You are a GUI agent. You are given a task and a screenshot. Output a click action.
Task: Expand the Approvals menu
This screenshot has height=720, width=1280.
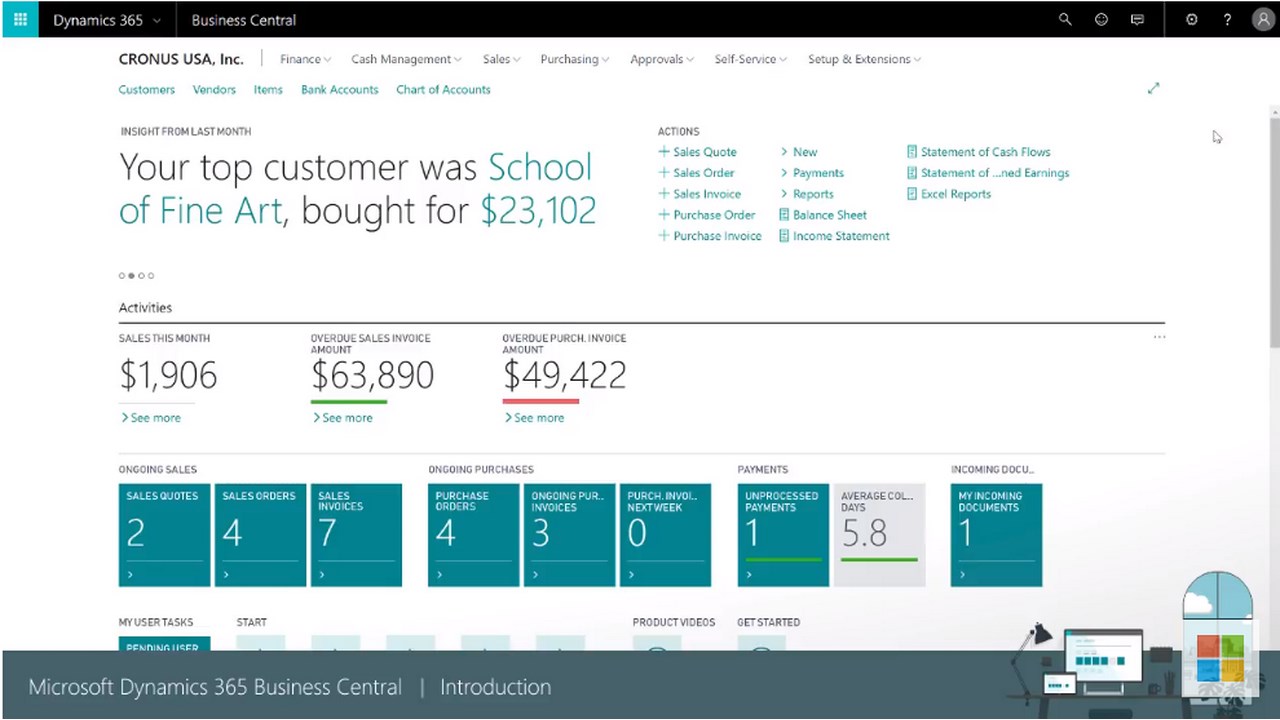pos(662,59)
